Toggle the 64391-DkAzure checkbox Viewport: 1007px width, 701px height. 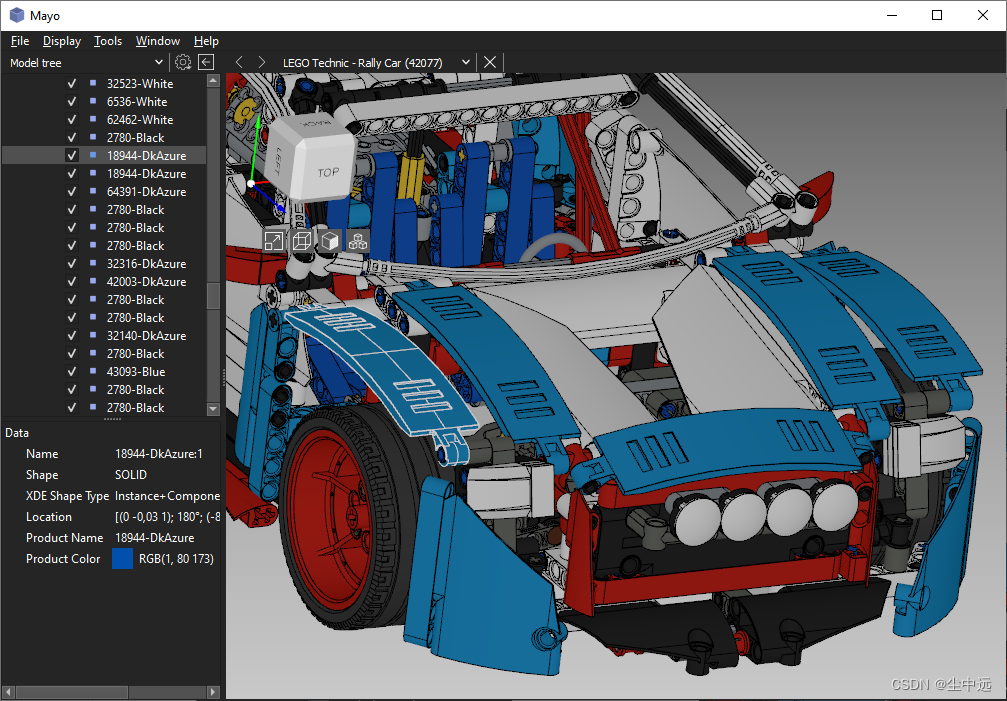[x=72, y=191]
